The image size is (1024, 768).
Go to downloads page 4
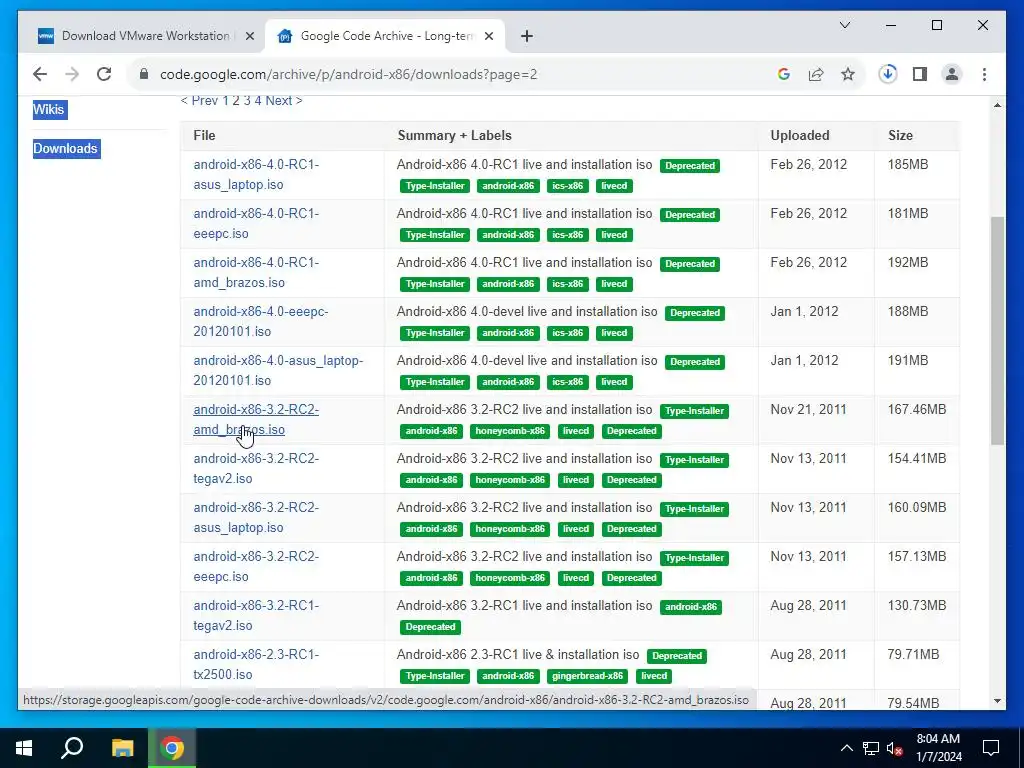click(x=258, y=101)
